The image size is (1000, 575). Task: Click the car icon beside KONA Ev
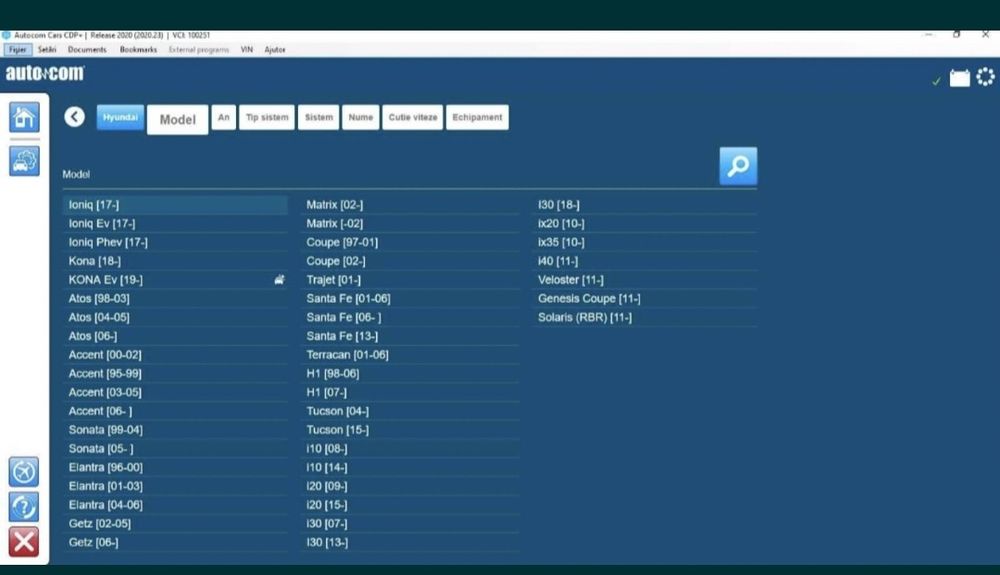coord(279,280)
